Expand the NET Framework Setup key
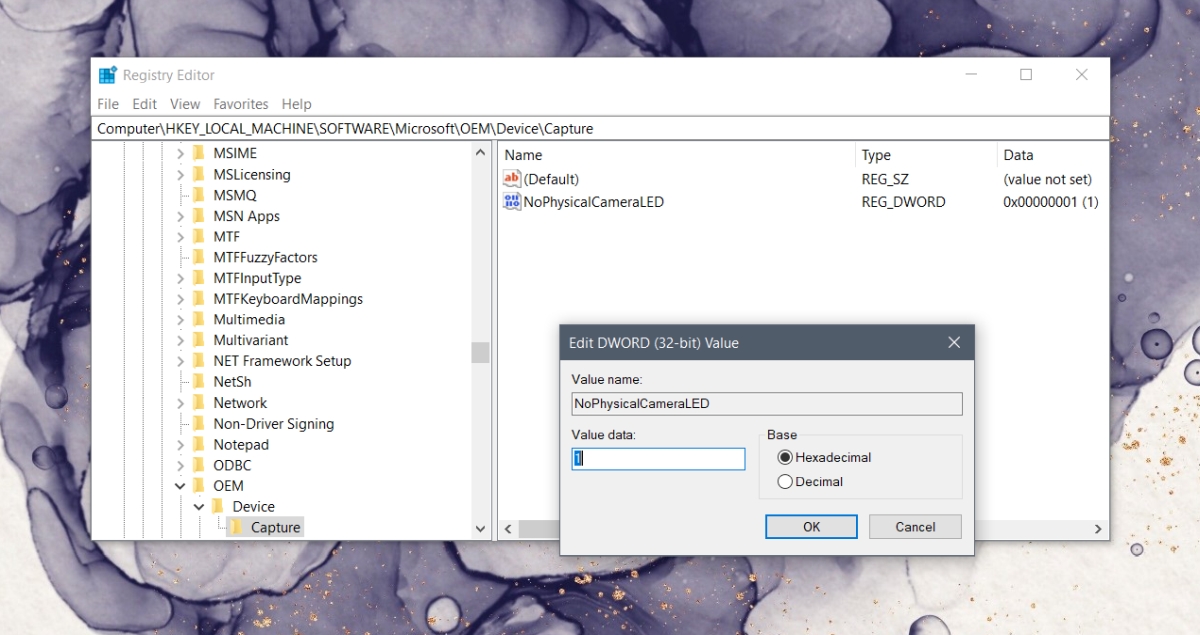The image size is (1200, 635). tap(182, 360)
